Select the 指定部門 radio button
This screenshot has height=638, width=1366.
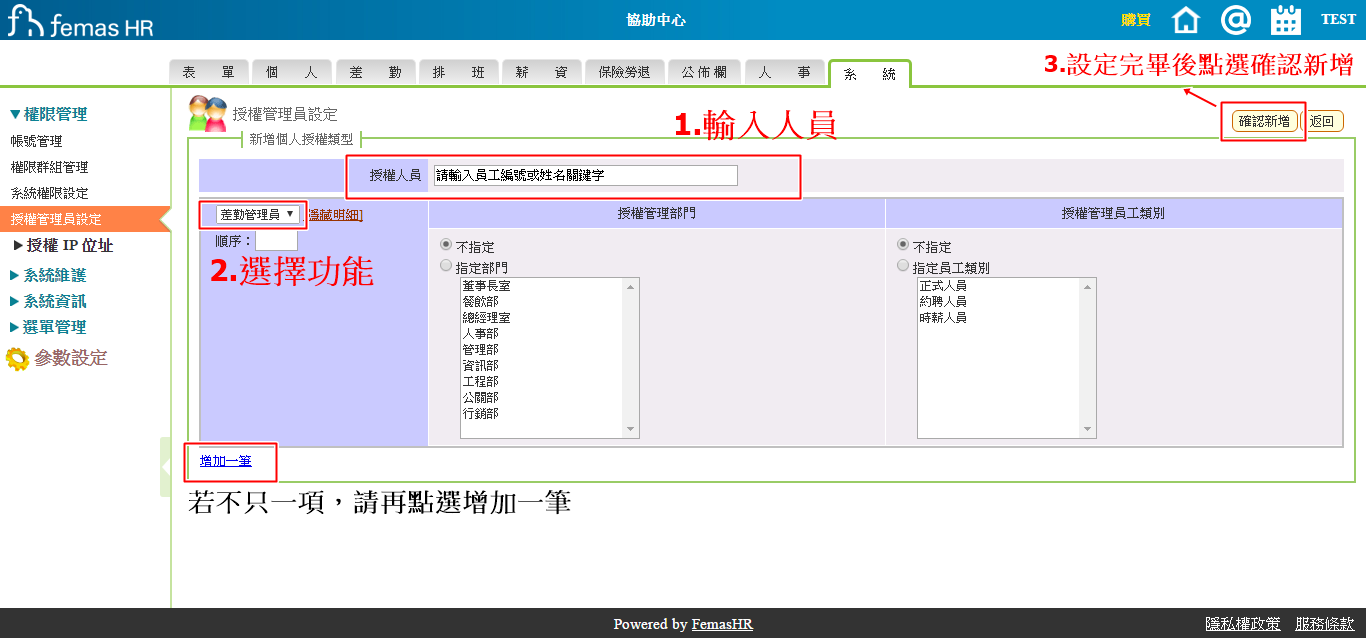click(x=446, y=266)
